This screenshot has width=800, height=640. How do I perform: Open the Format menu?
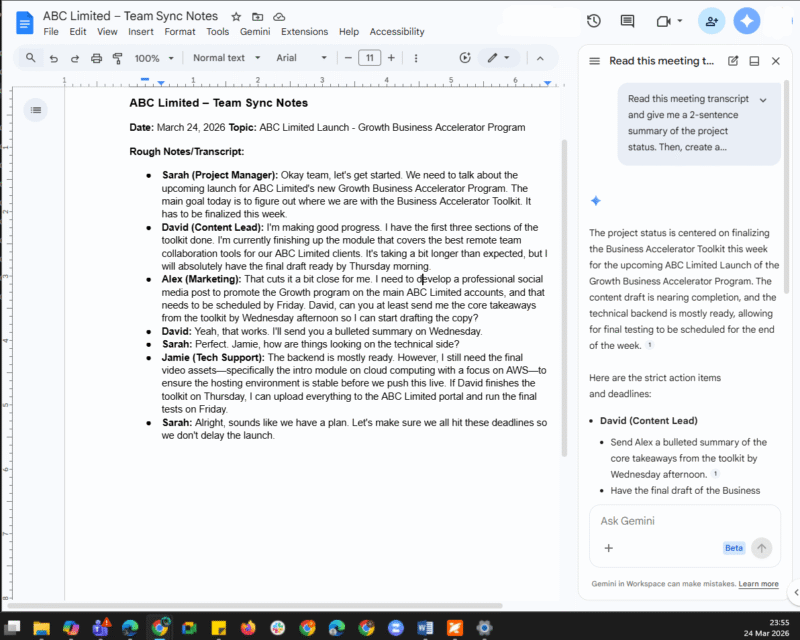[180, 32]
